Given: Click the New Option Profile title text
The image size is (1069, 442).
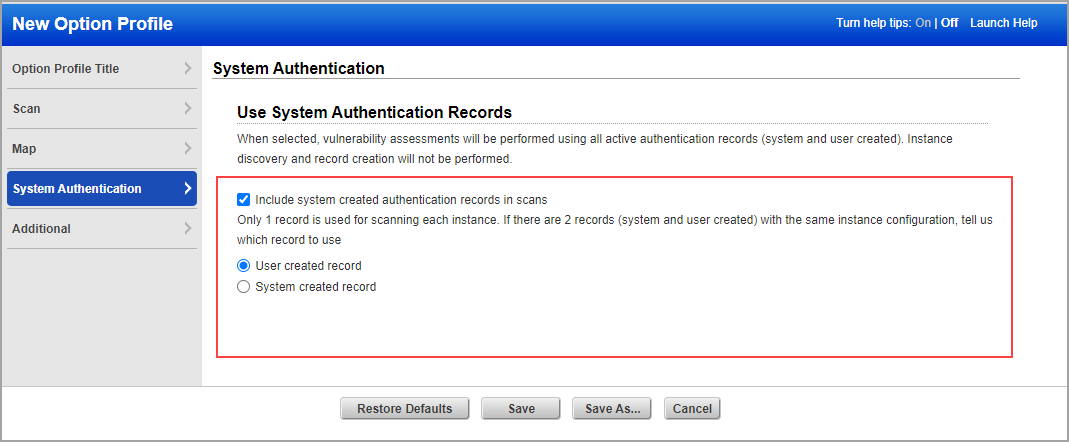Looking at the screenshot, I should 93,24.
